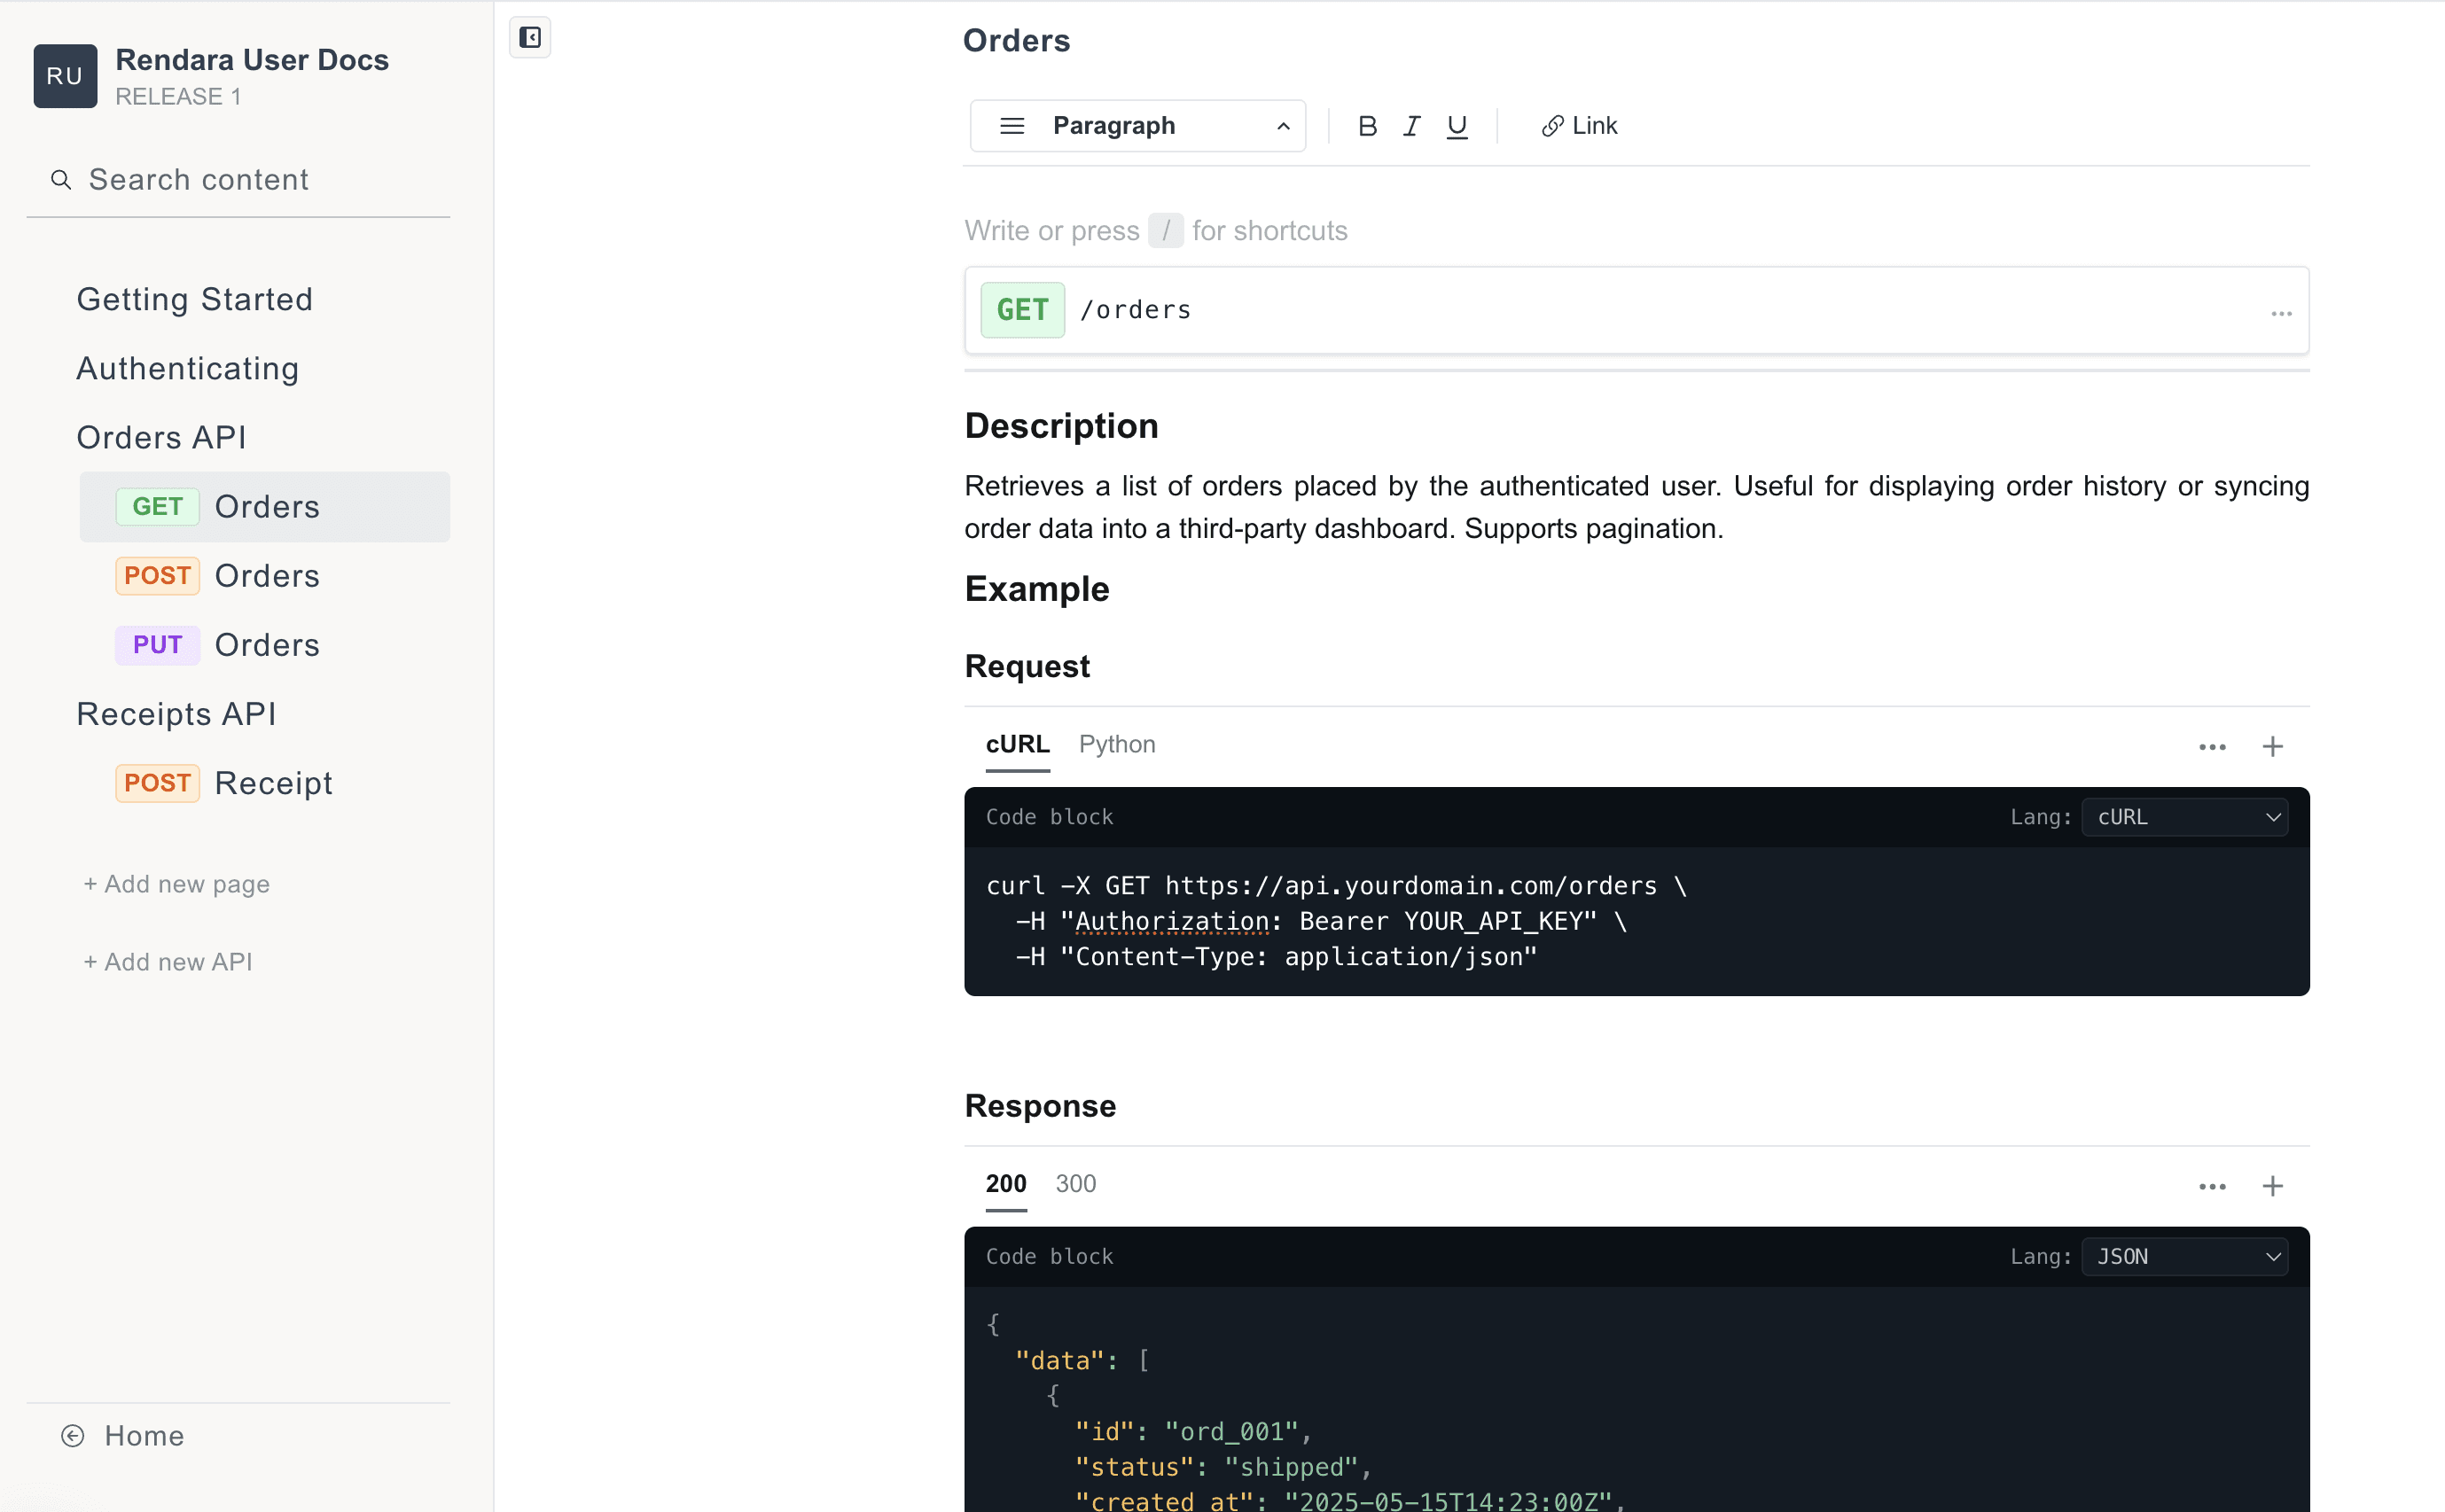Add a new request example with the plus icon
This screenshot has width=2445, height=1512.
(2273, 746)
